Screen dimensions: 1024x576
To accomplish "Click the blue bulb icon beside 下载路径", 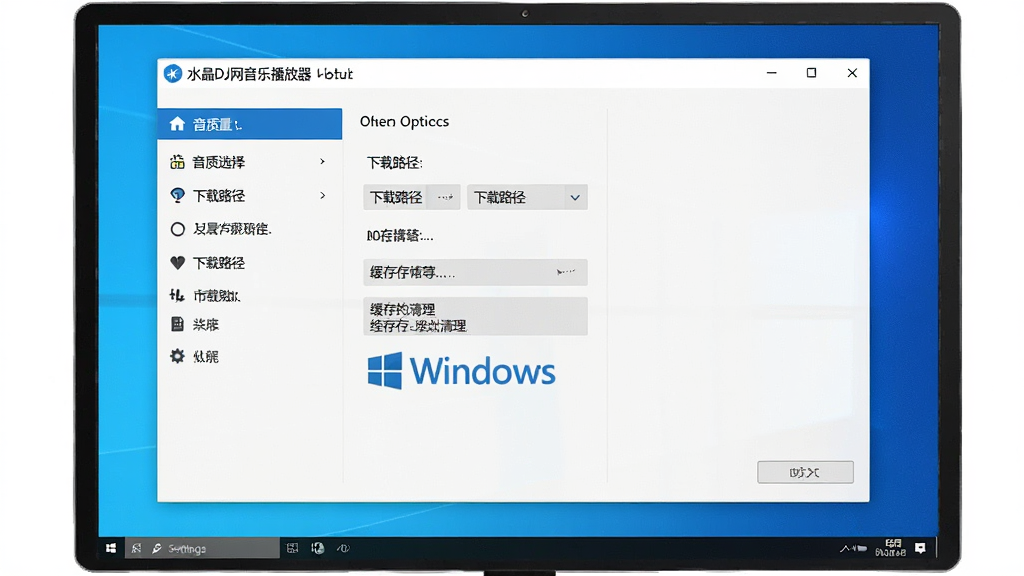I will click(x=177, y=195).
